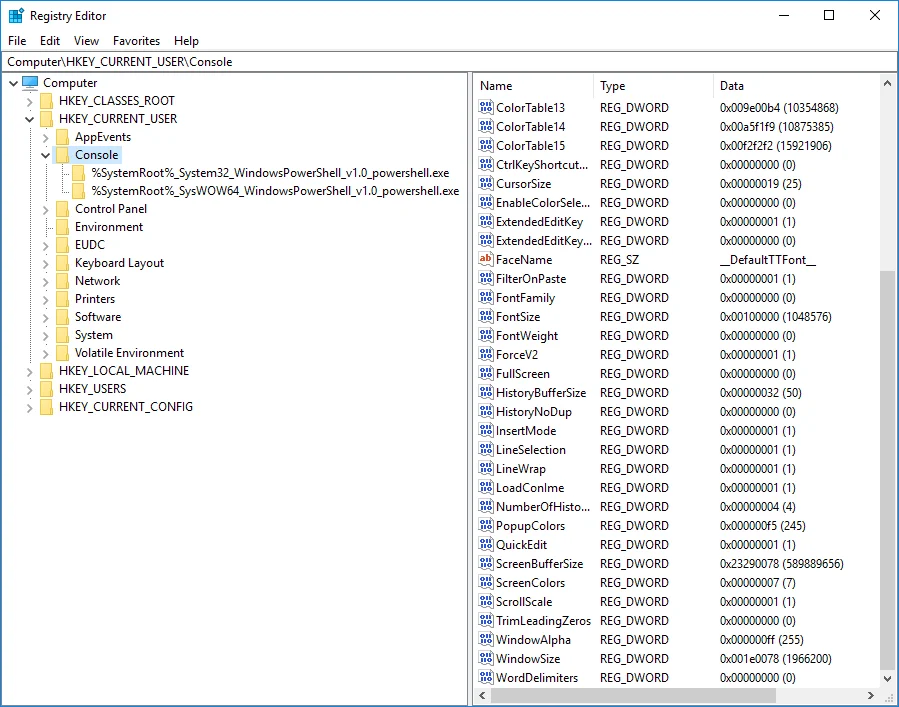
Task: Open the Edit menu
Action: point(50,41)
